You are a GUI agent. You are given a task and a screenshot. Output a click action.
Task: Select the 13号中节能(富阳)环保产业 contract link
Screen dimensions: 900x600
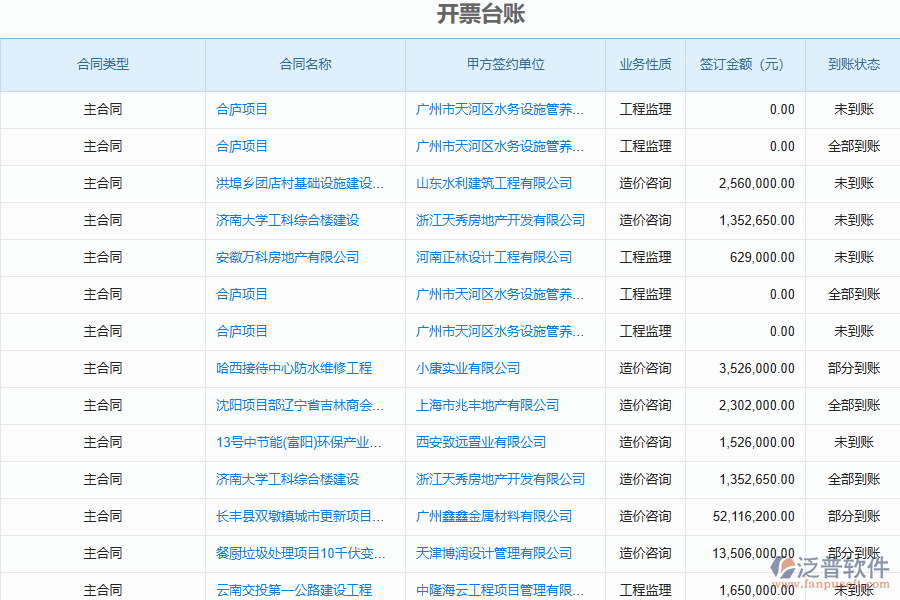pos(300,442)
